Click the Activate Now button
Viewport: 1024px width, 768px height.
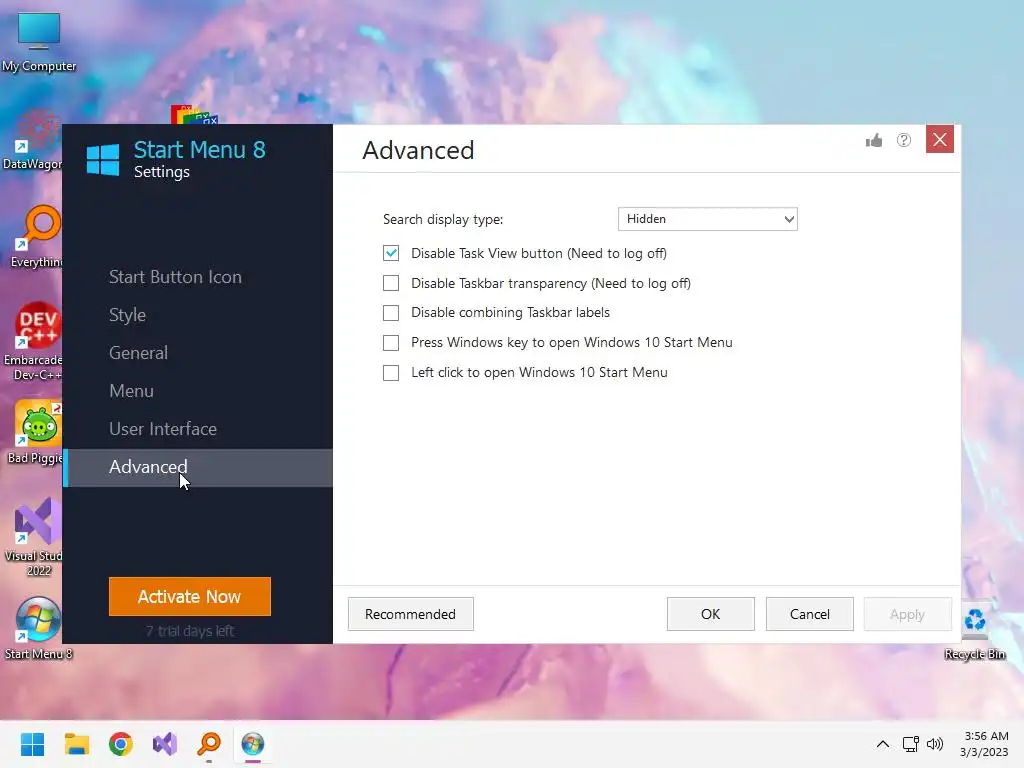click(189, 596)
